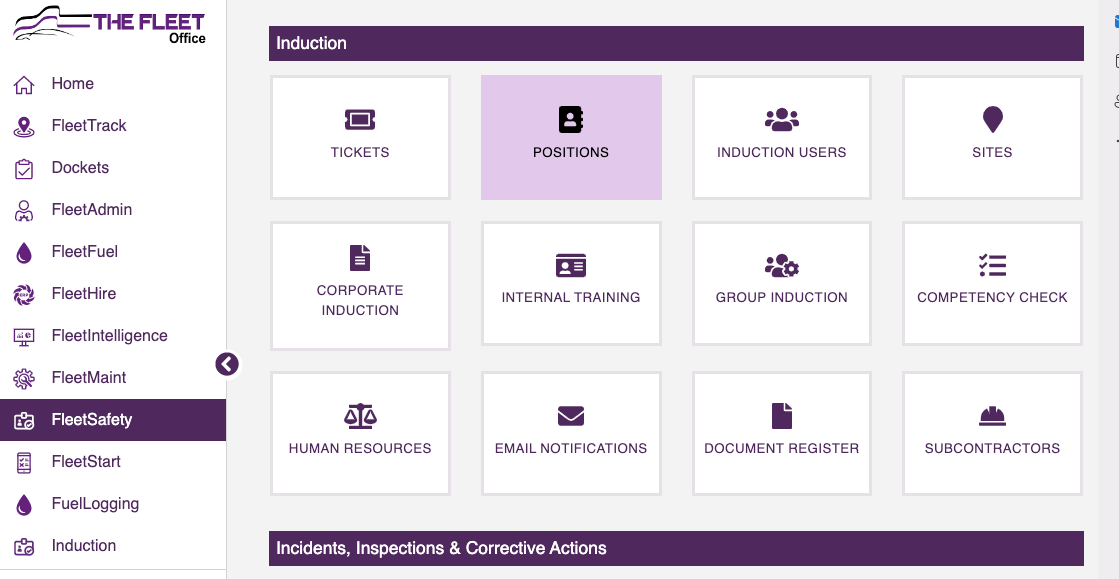This screenshot has height=579, width=1119.
Task: Click the Internal Training ID card icon
Action: pos(571,265)
